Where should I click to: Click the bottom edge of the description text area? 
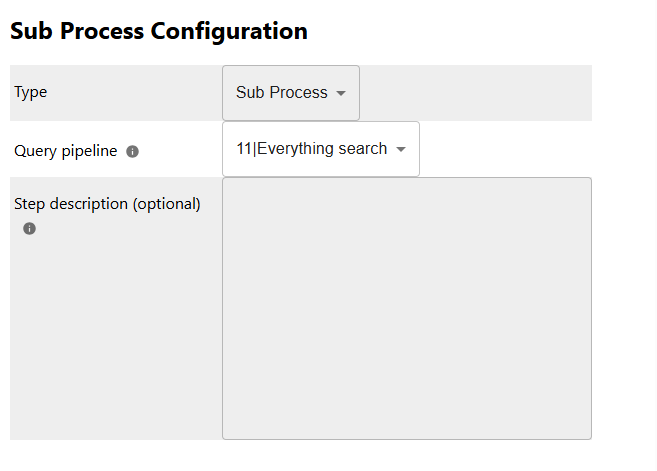click(406, 436)
